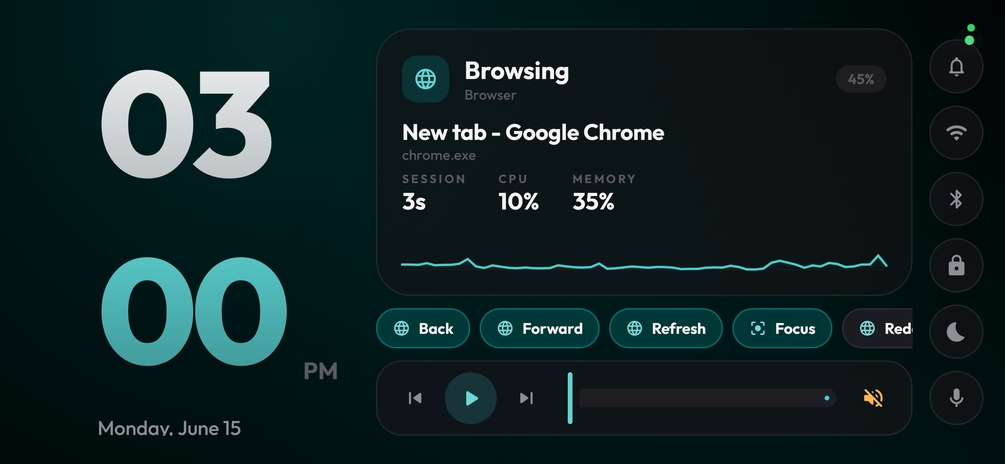
Task: Click the media progress slider bar
Action: tap(707, 398)
